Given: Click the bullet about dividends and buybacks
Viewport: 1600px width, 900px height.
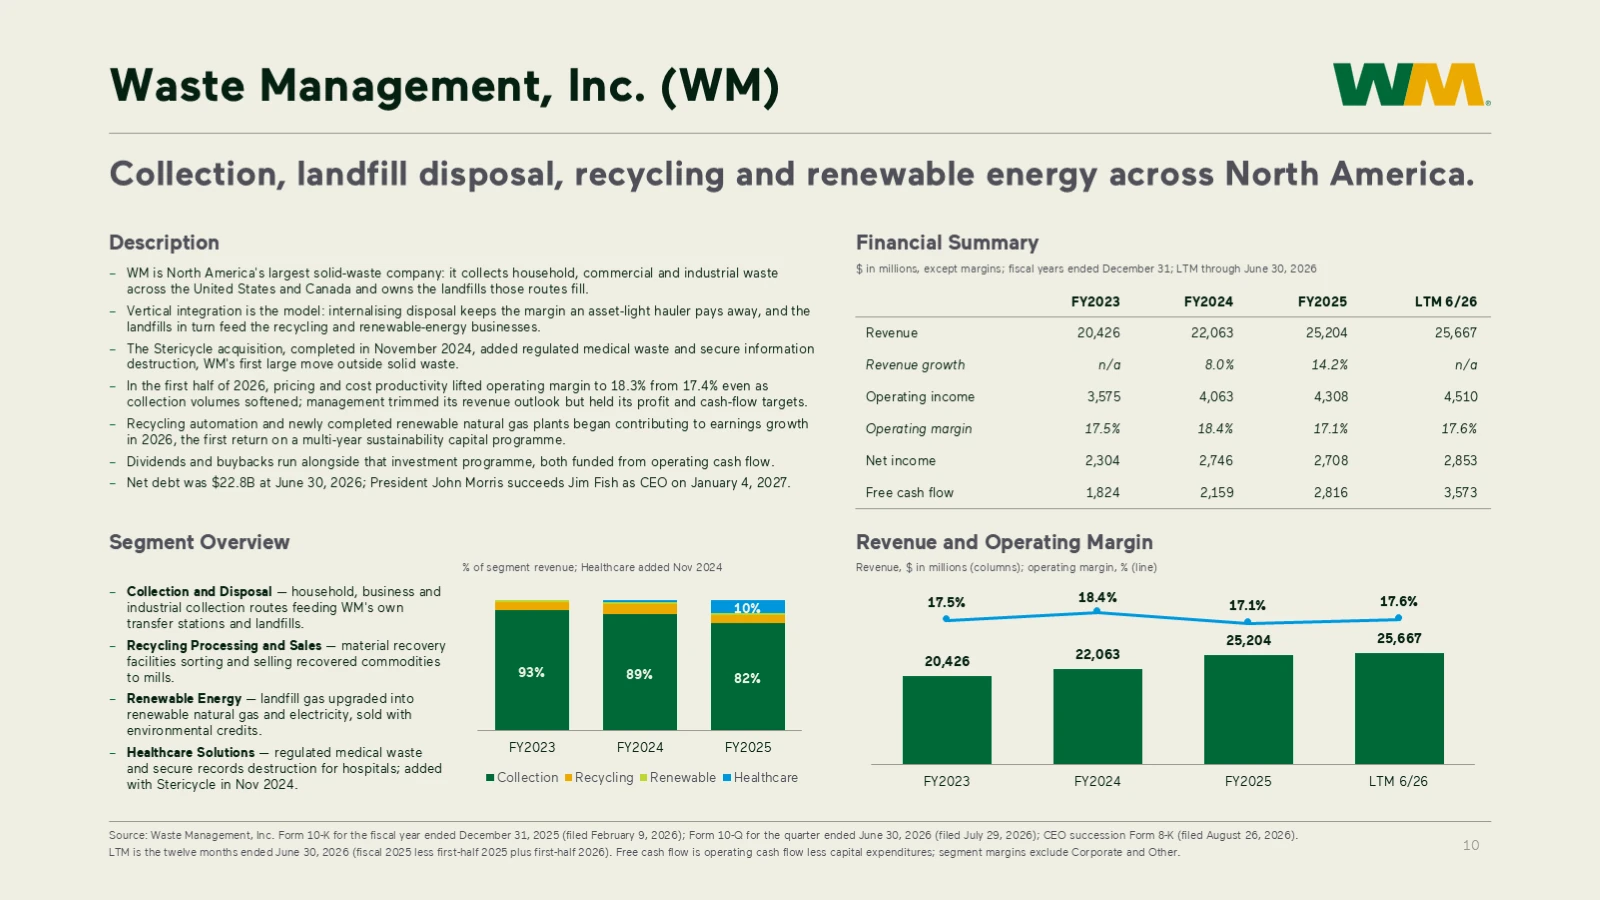Looking at the screenshot, I should tap(450, 462).
